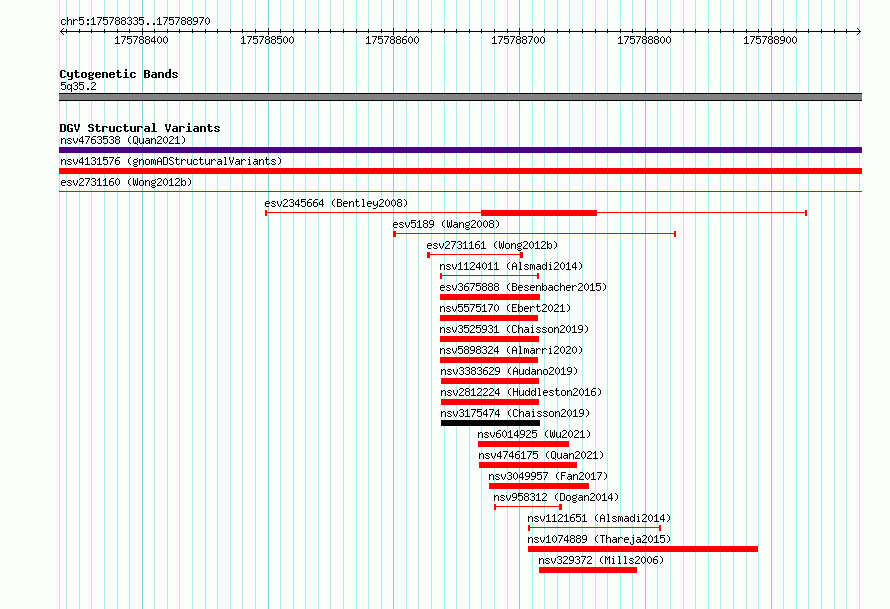The image size is (890, 609).
Task: Select the esv3675888 red variant bar
Action: [490, 297]
